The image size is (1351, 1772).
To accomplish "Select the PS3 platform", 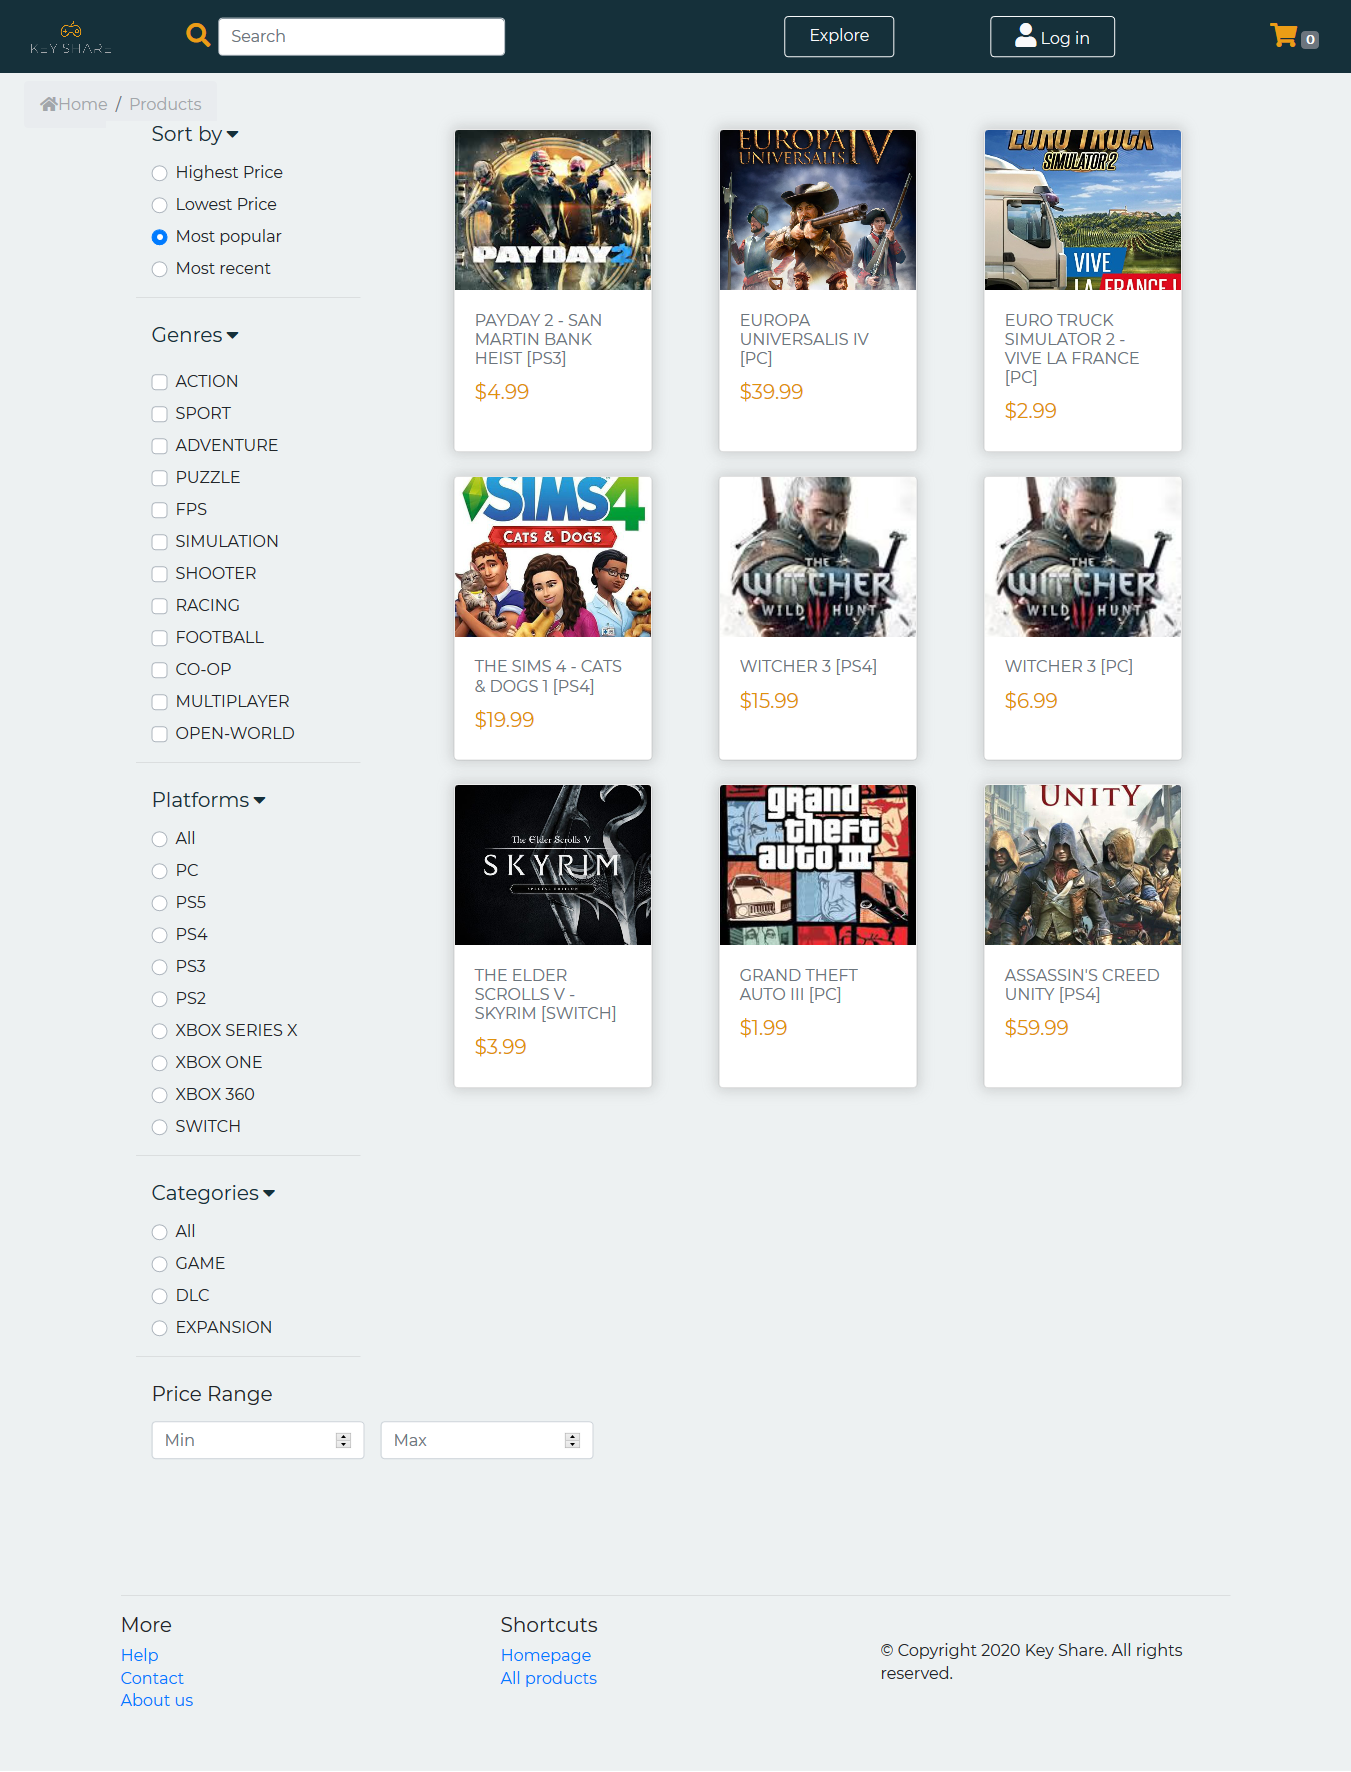I will [160, 967].
